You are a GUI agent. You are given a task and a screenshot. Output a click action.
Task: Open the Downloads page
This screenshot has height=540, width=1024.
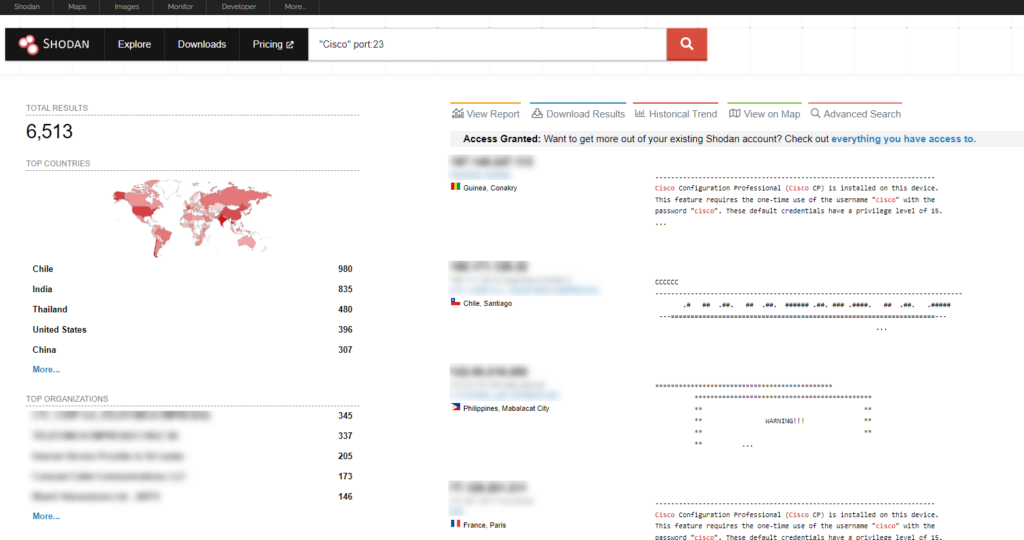click(x=202, y=44)
